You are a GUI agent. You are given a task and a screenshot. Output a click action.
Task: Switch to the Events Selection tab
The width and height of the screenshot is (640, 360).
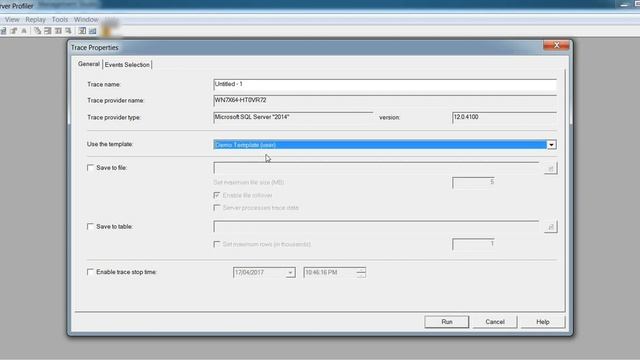click(x=127, y=65)
